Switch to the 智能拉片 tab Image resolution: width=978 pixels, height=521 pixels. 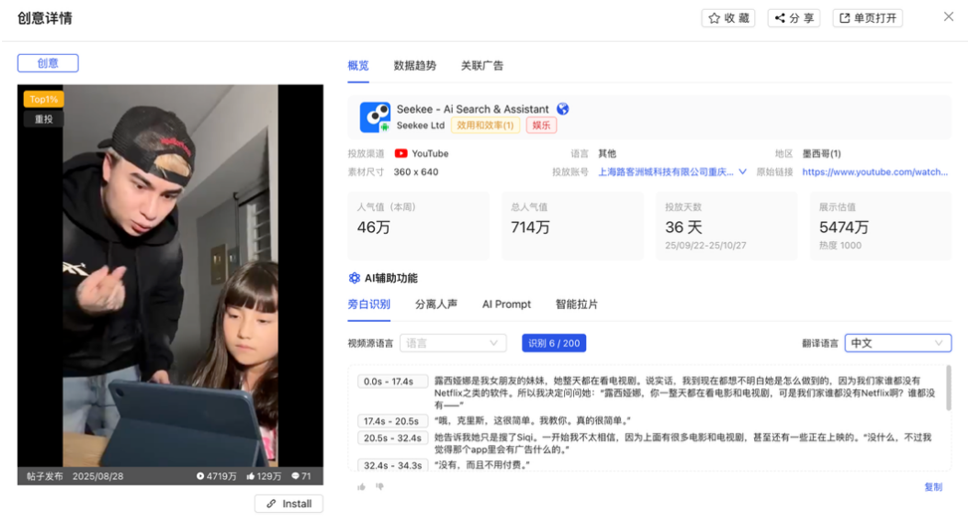(x=576, y=304)
